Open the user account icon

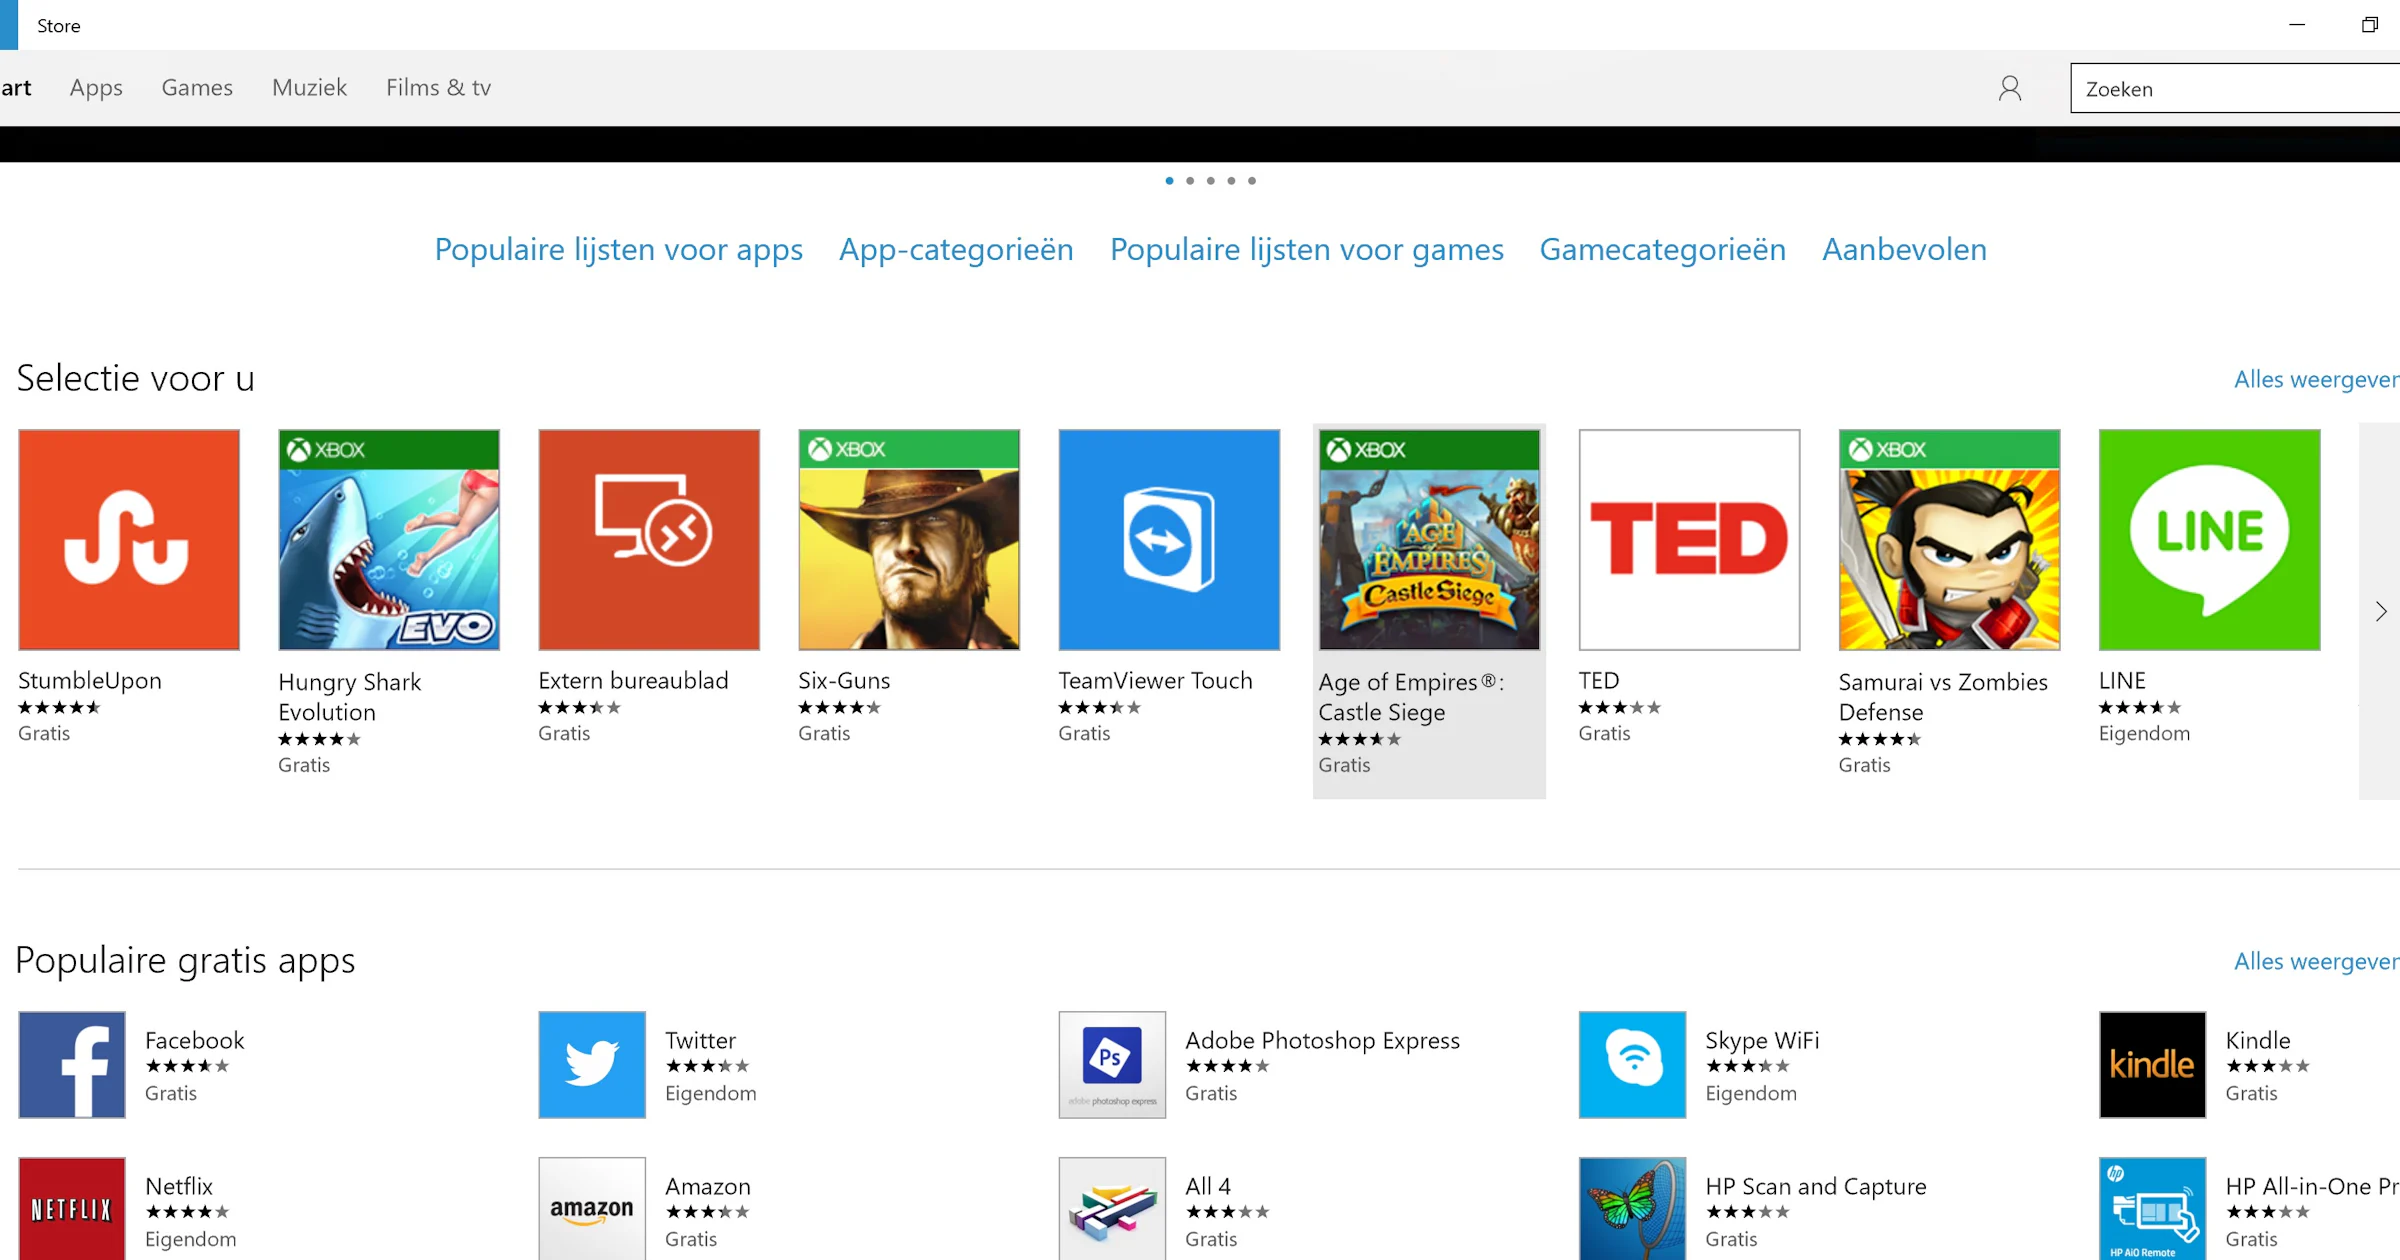2010,88
